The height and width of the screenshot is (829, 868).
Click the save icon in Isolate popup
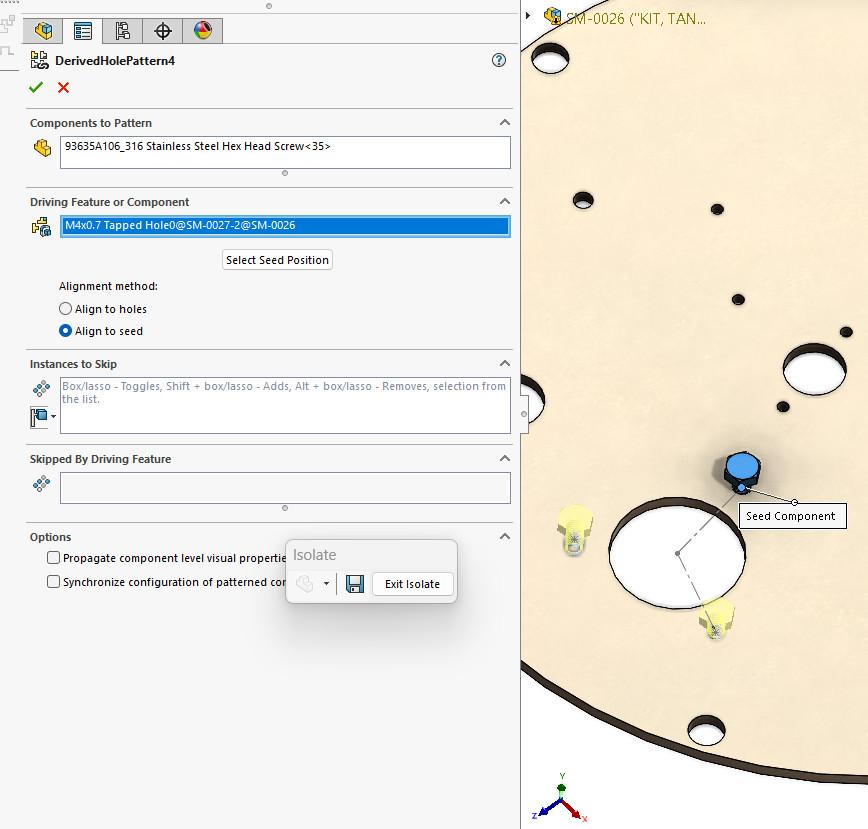pyautogui.click(x=354, y=584)
